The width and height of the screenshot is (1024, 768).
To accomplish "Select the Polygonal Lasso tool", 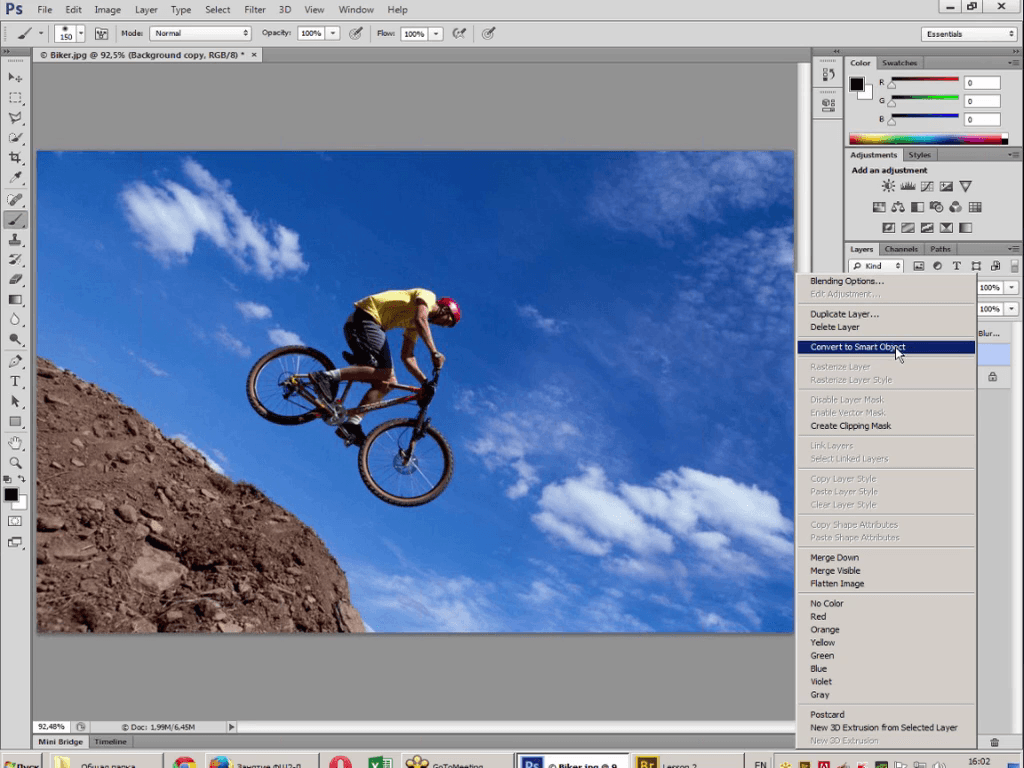I will click(x=15, y=118).
